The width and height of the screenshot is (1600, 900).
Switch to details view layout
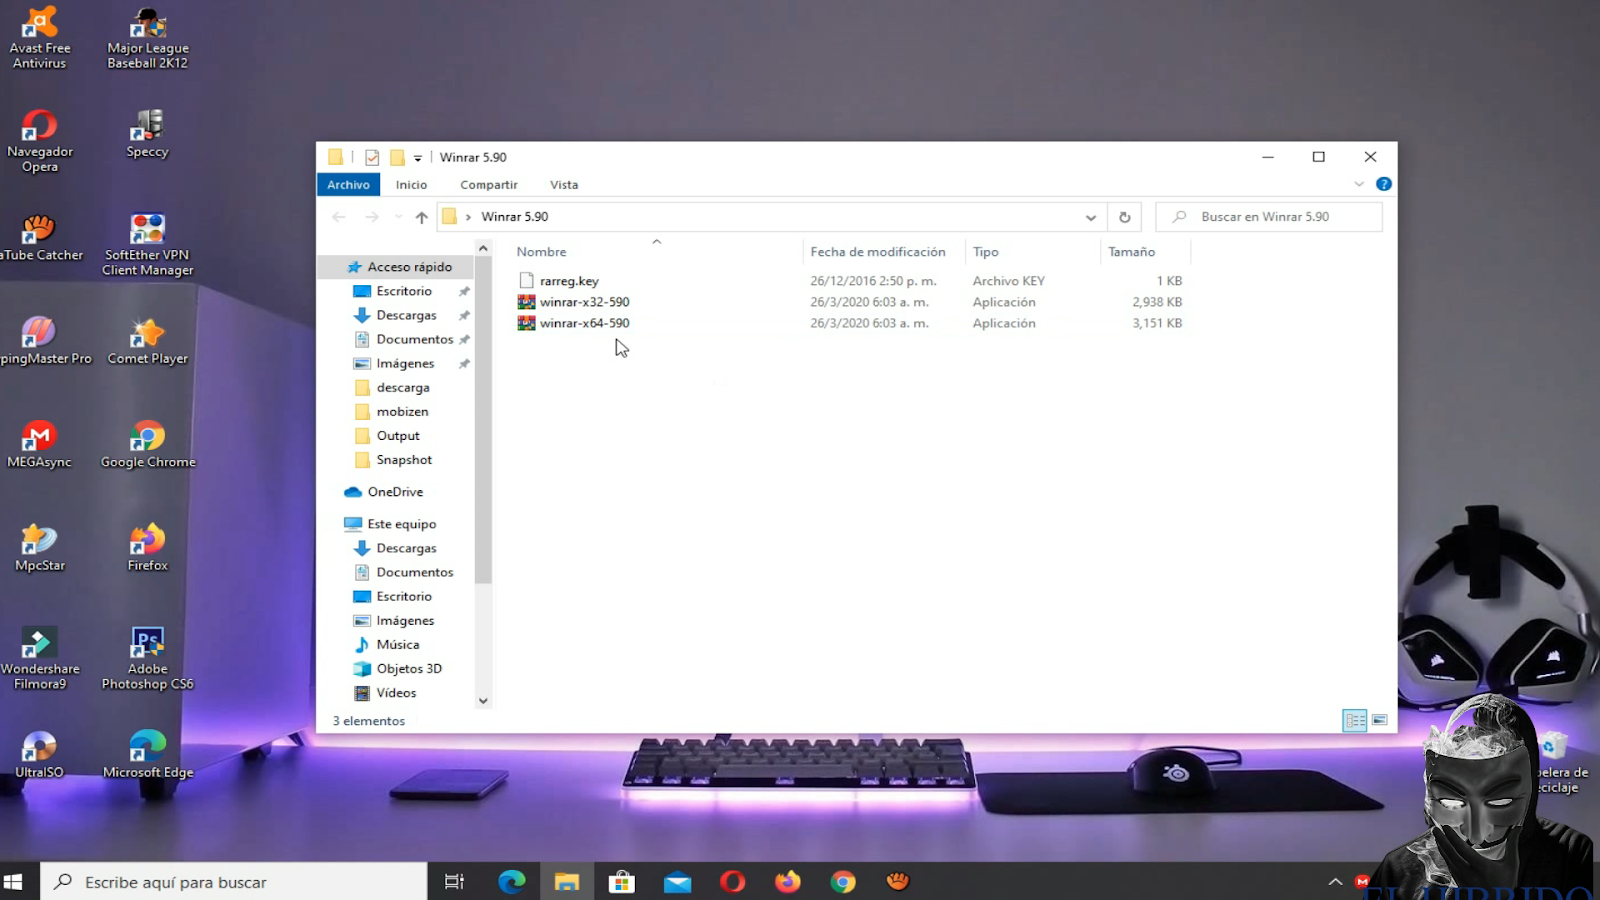pos(1355,720)
